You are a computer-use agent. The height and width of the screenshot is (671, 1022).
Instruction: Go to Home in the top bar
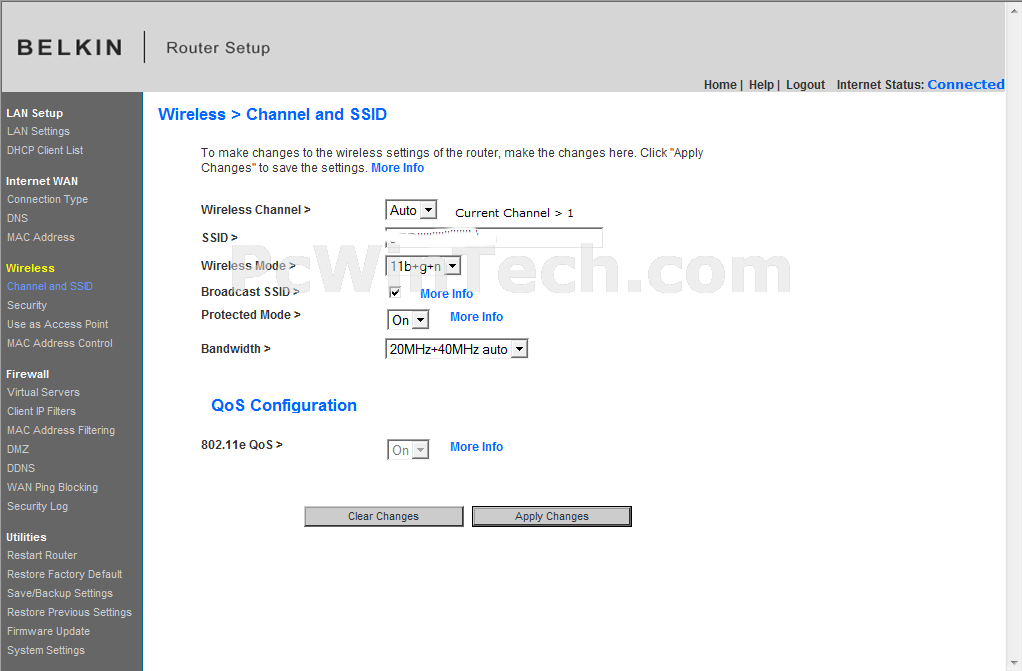720,85
